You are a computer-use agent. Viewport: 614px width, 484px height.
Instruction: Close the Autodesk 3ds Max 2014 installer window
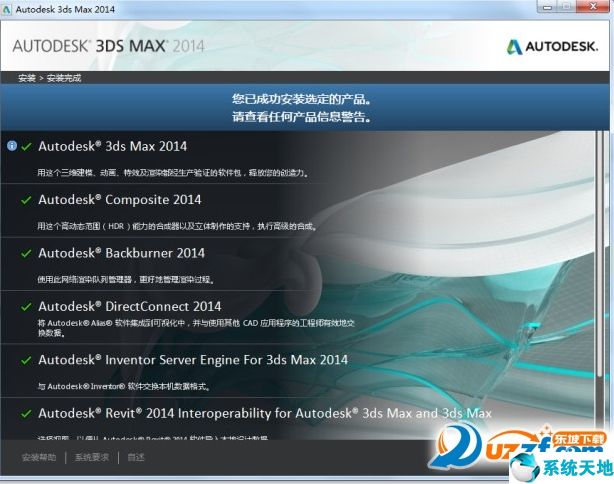click(593, 6)
